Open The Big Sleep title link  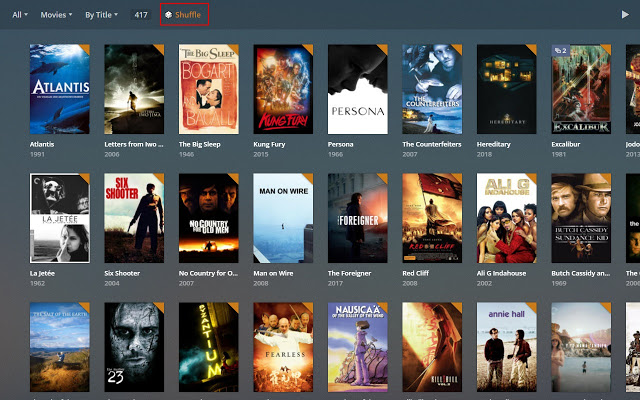click(200, 144)
